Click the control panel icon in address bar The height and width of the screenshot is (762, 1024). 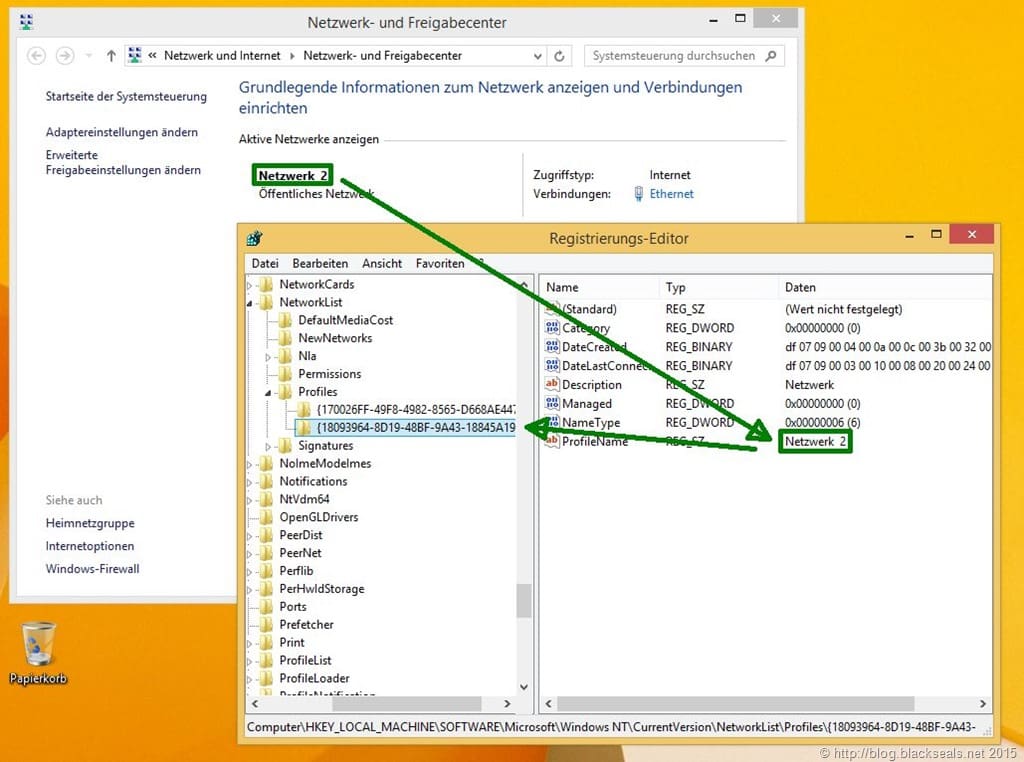(135, 56)
